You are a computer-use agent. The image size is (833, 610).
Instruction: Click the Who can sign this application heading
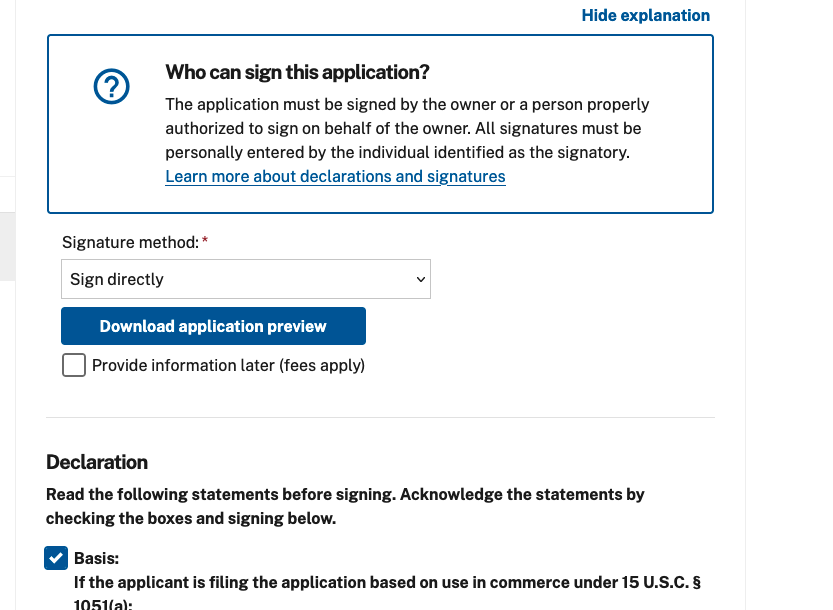point(297,72)
